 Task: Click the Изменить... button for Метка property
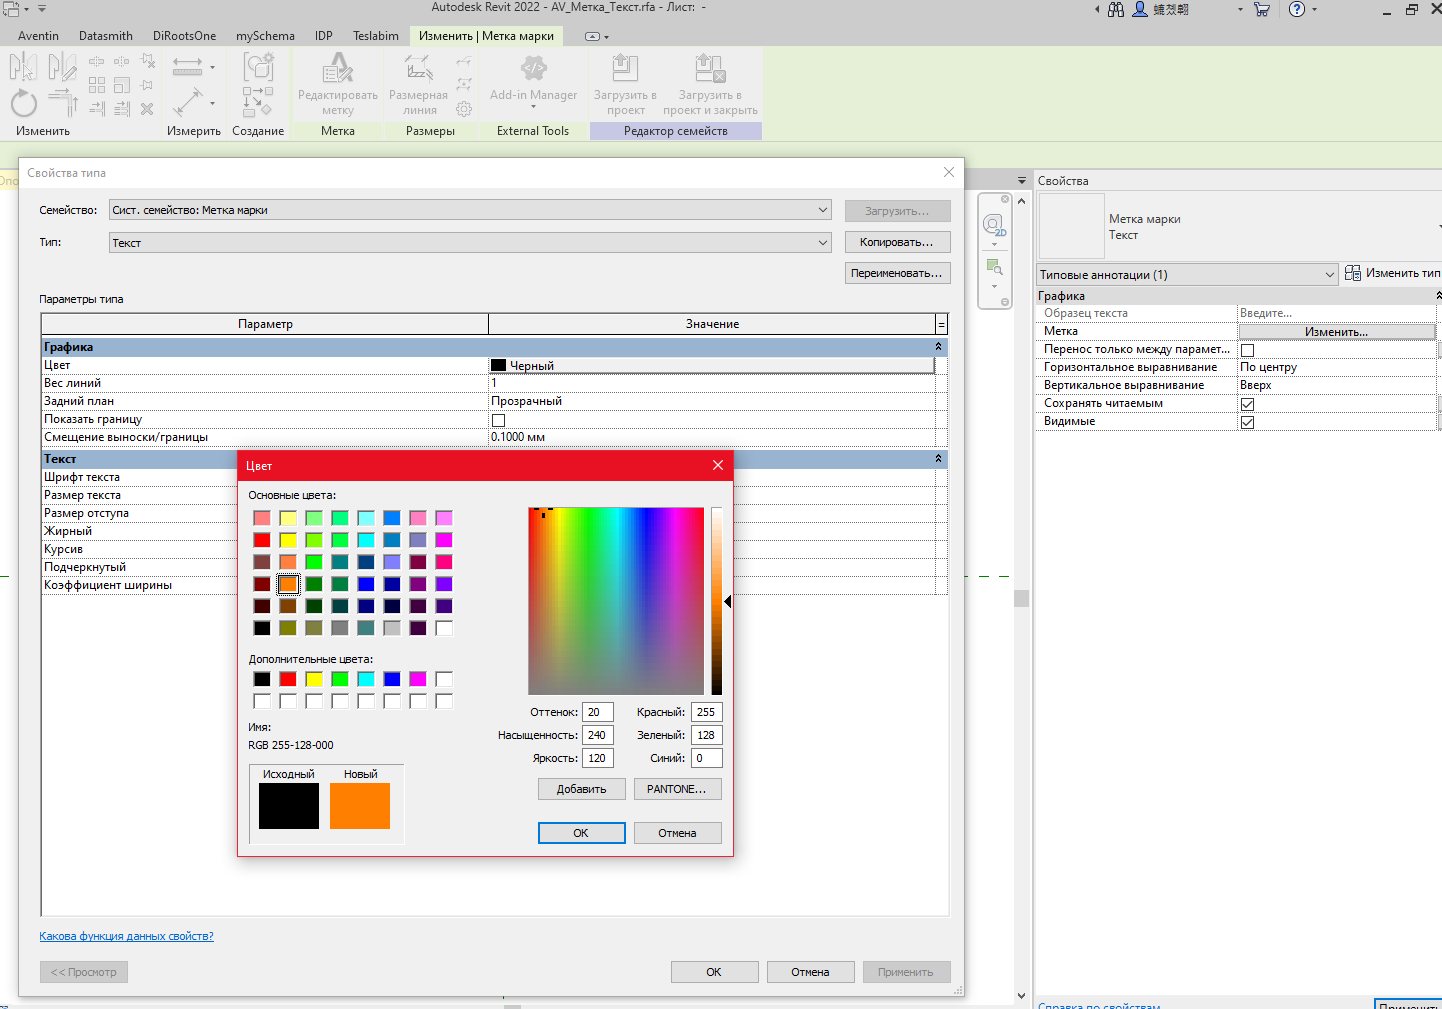tap(1336, 331)
